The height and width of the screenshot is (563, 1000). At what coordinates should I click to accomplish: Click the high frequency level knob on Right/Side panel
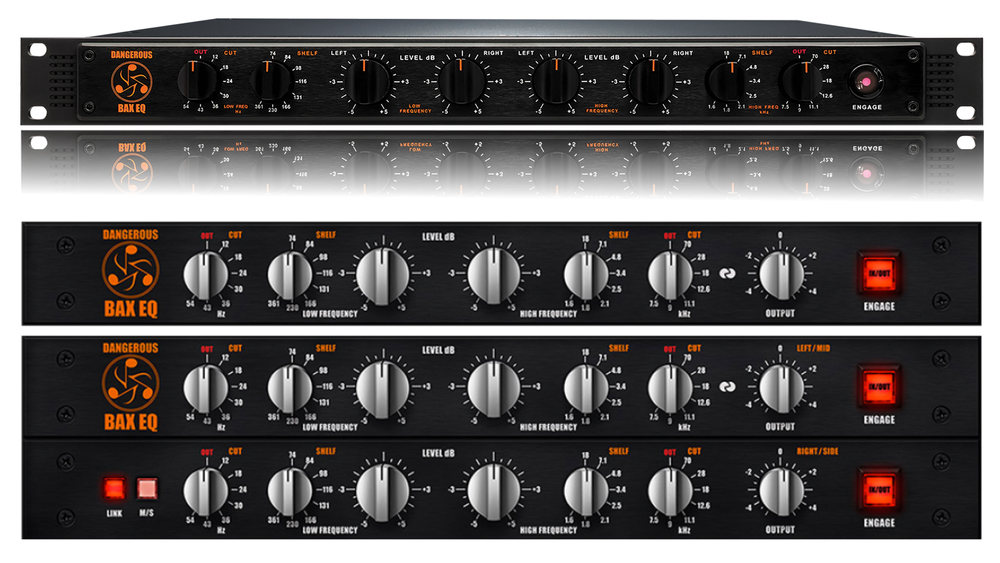click(494, 493)
